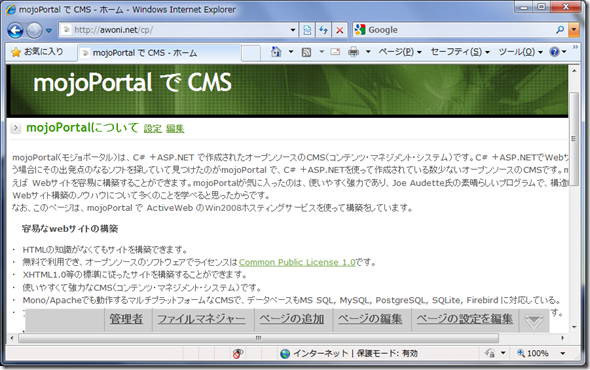
Task: Expand the Home button dropdown arrow
Action: pyautogui.click(x=290, y=52)
